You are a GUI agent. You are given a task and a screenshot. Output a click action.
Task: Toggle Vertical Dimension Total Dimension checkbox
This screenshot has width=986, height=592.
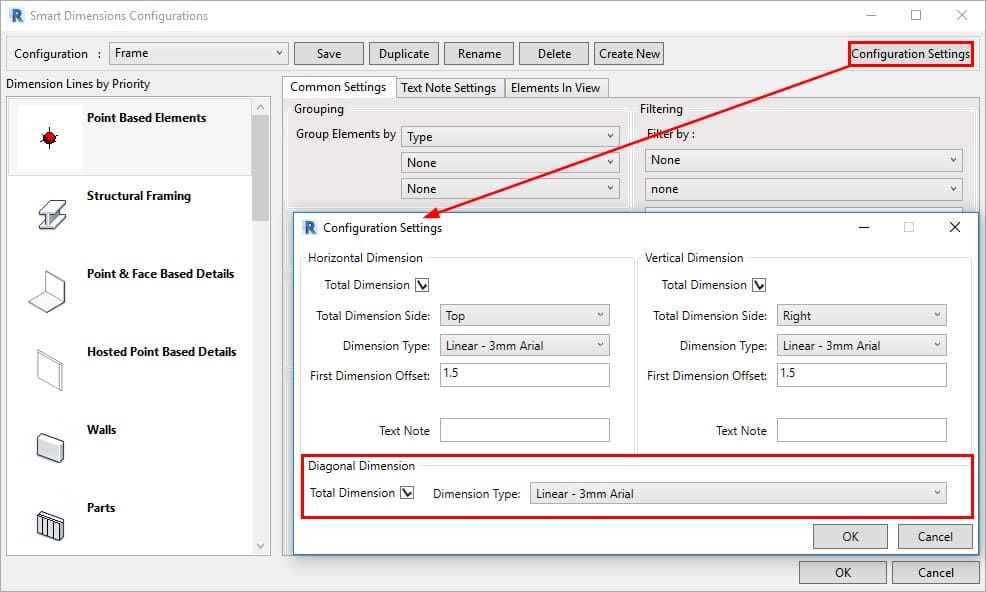759,285
